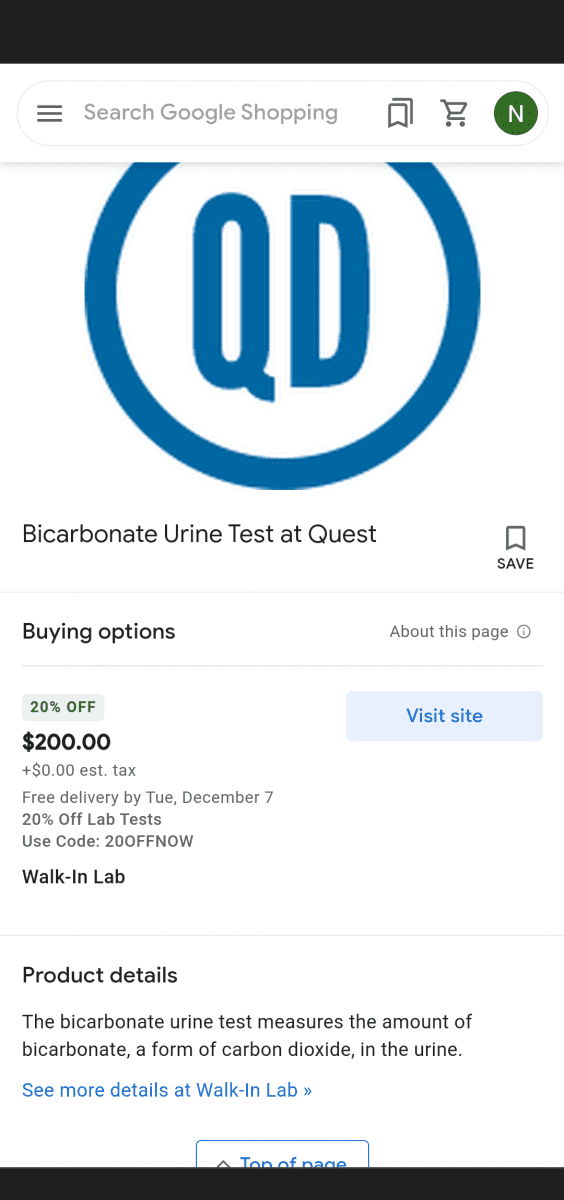
Task: Open the hamburger navigation menu
Action: [x=49, y=113]
